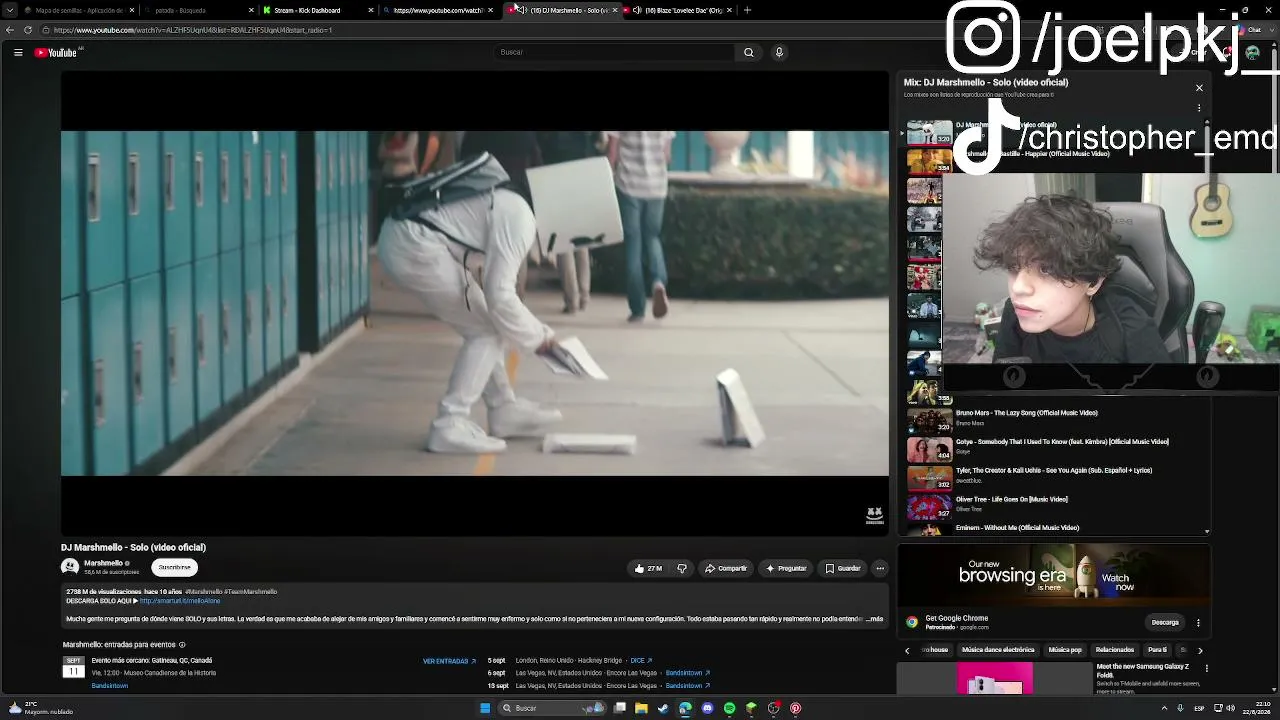The image size is (1280, 720).
Task: Click the Marshmello channel watermark on video
Action: point(874,516)
